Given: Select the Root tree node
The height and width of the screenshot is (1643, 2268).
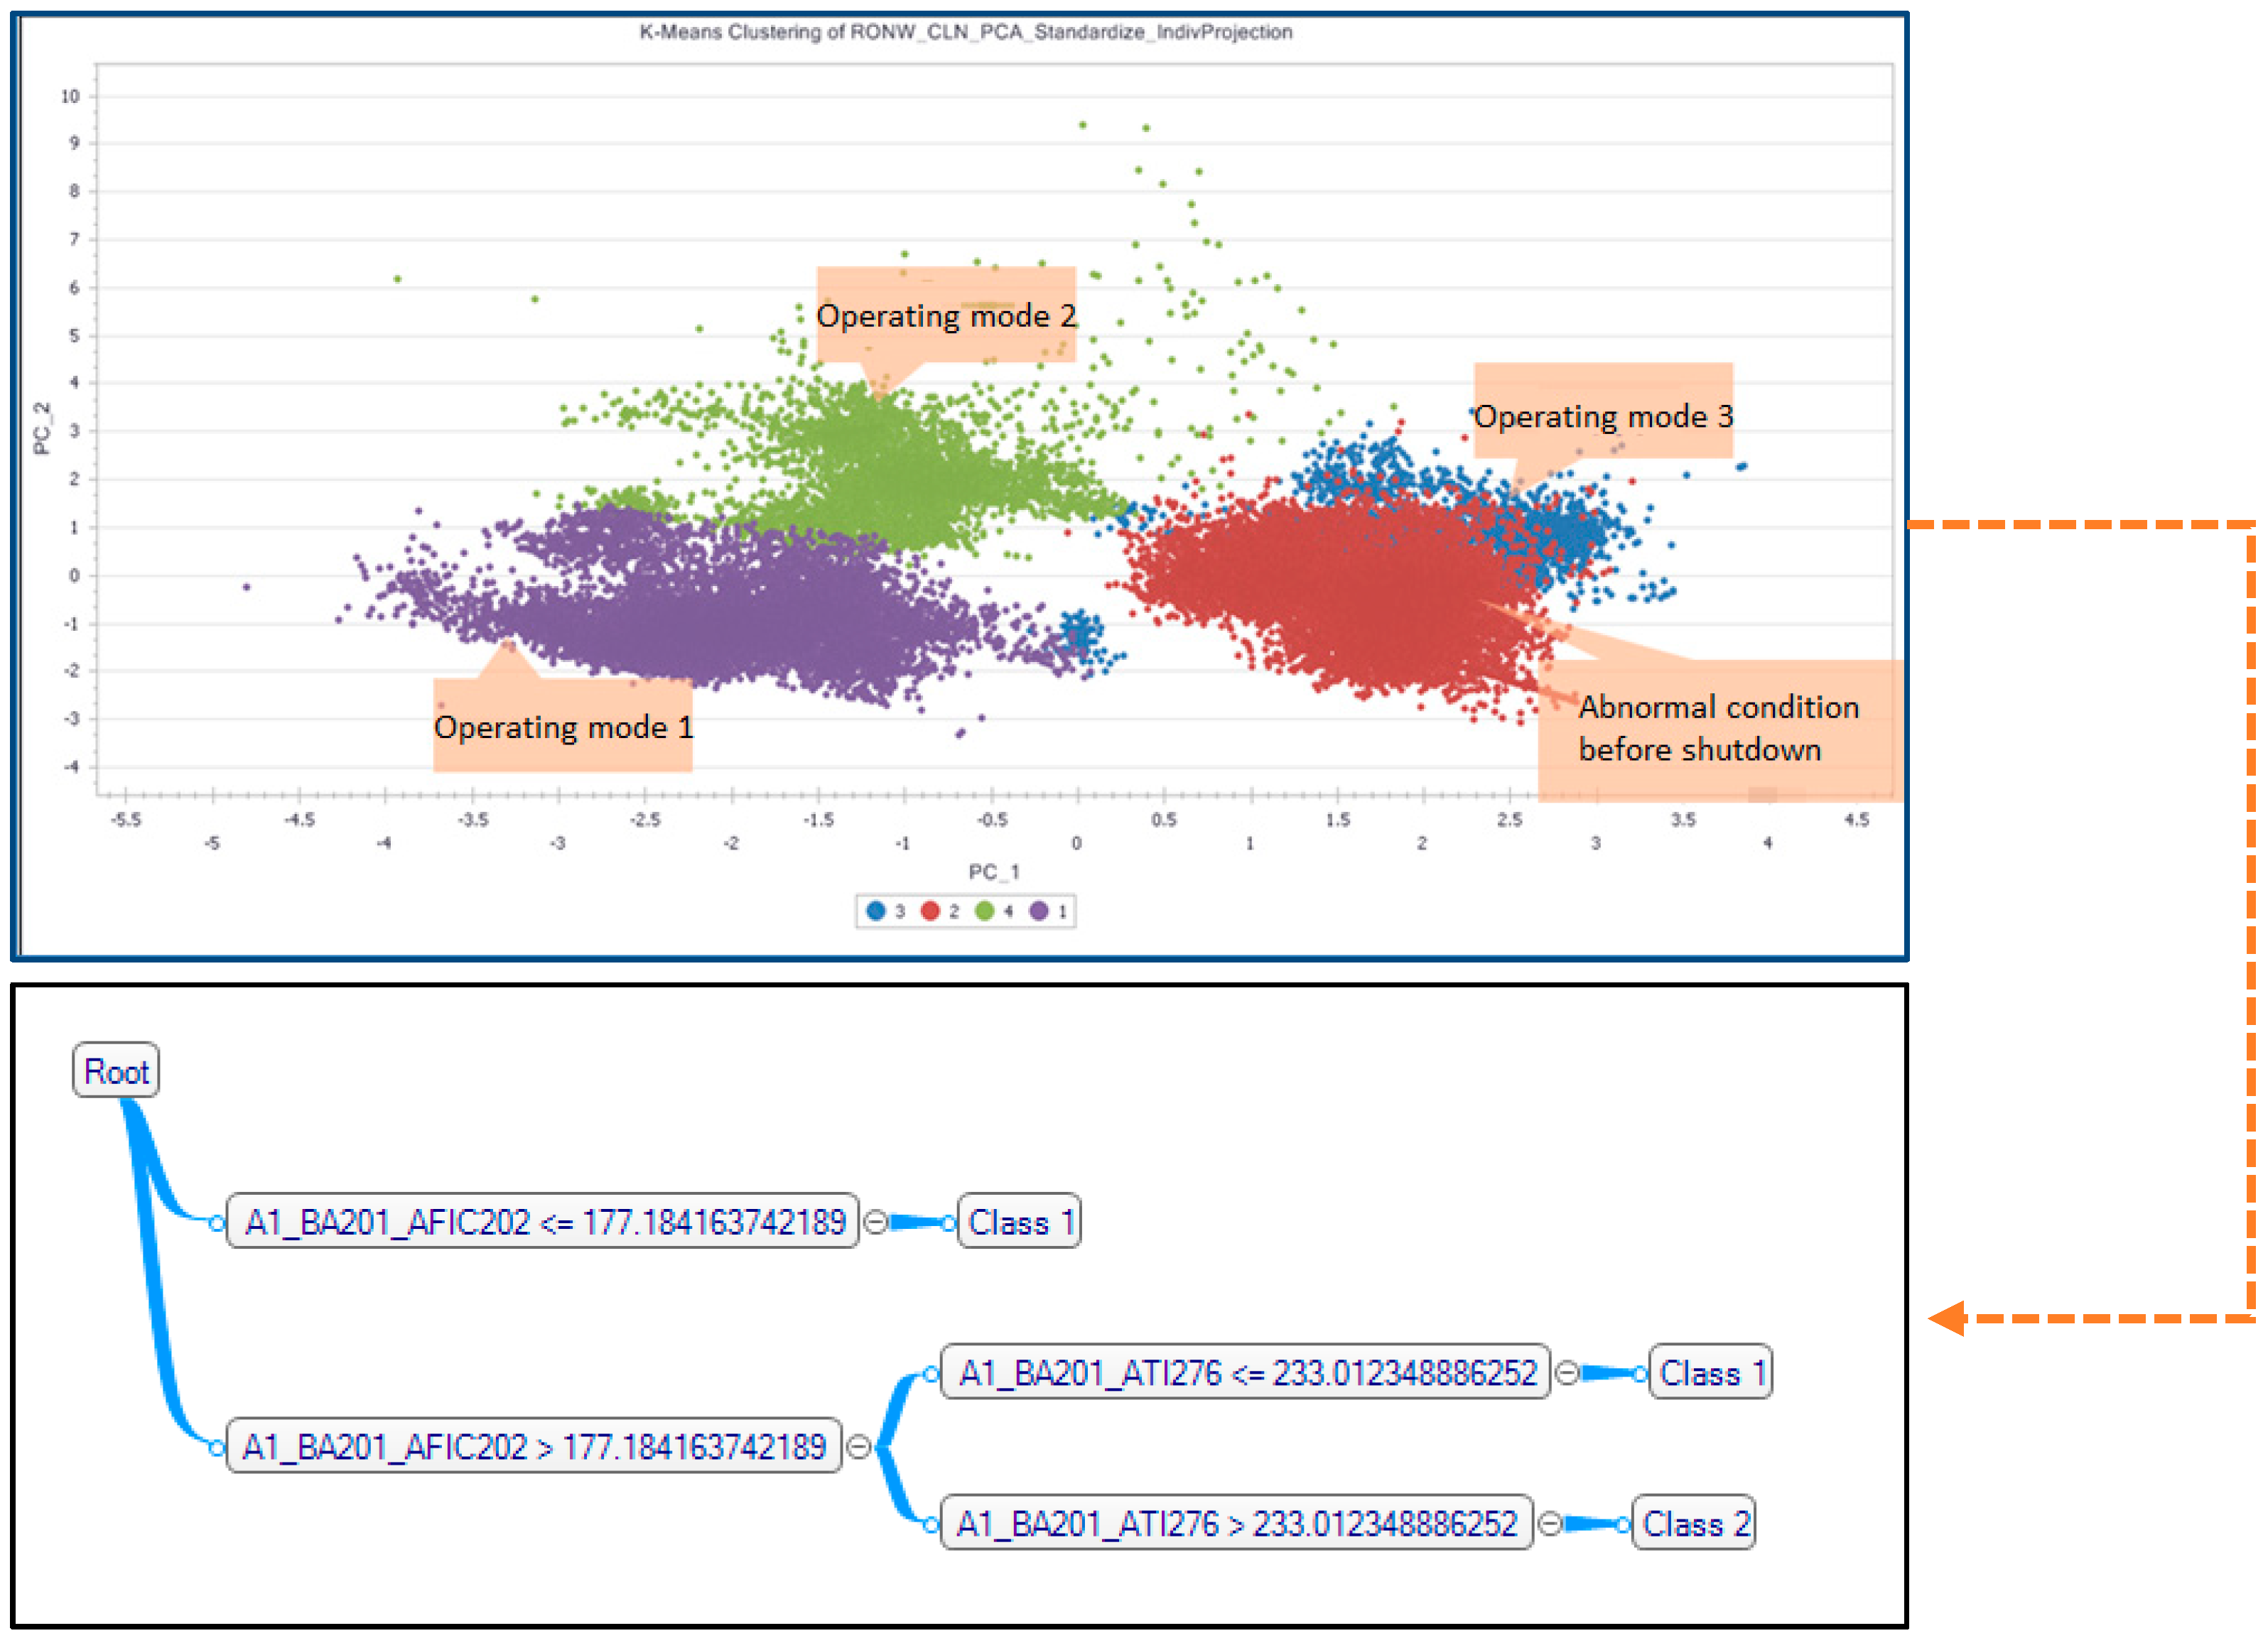Looking at the screenshot, I should point(116,1071).
